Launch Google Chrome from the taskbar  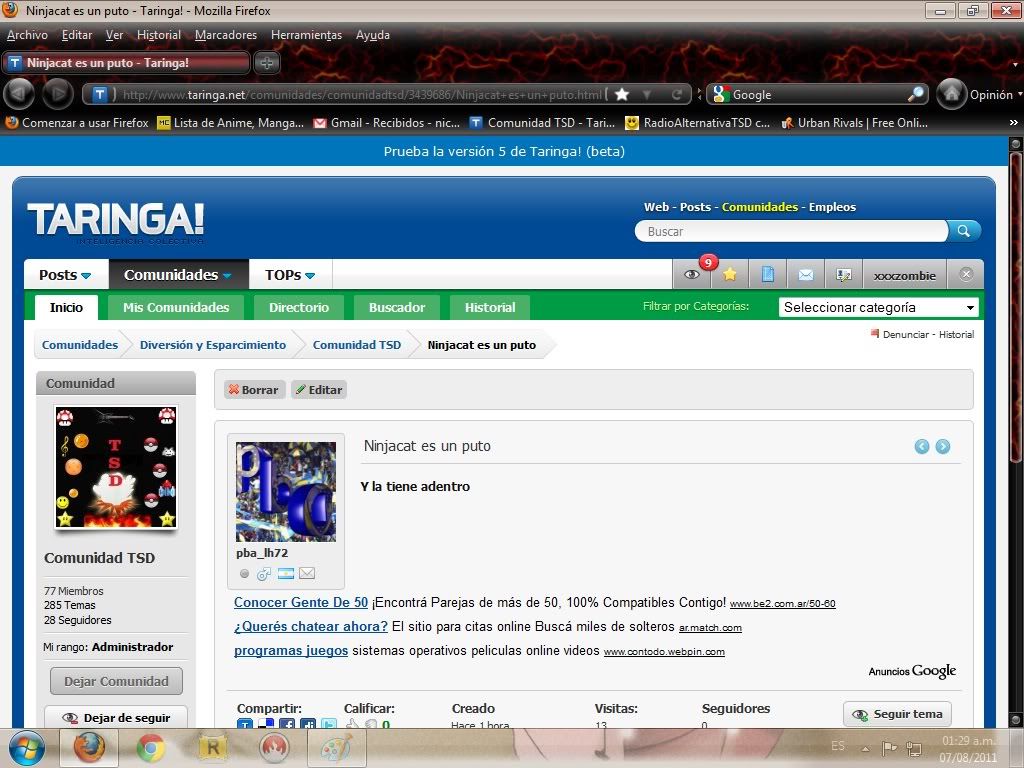pos(150,747)
